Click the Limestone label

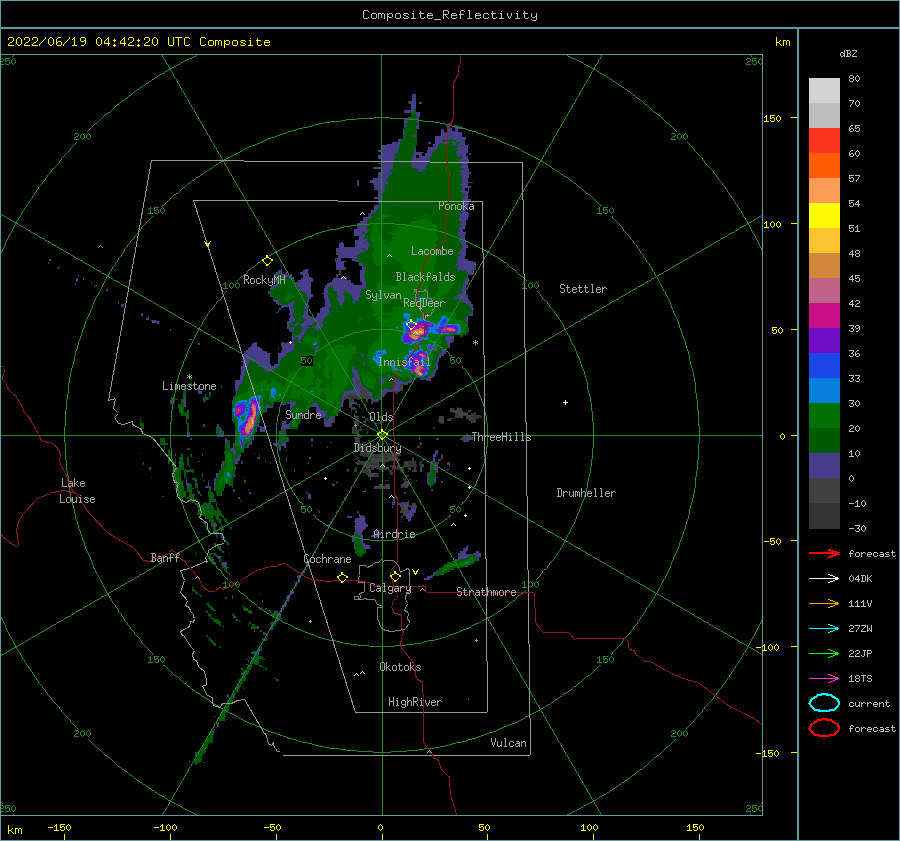(x=189, y=386)
